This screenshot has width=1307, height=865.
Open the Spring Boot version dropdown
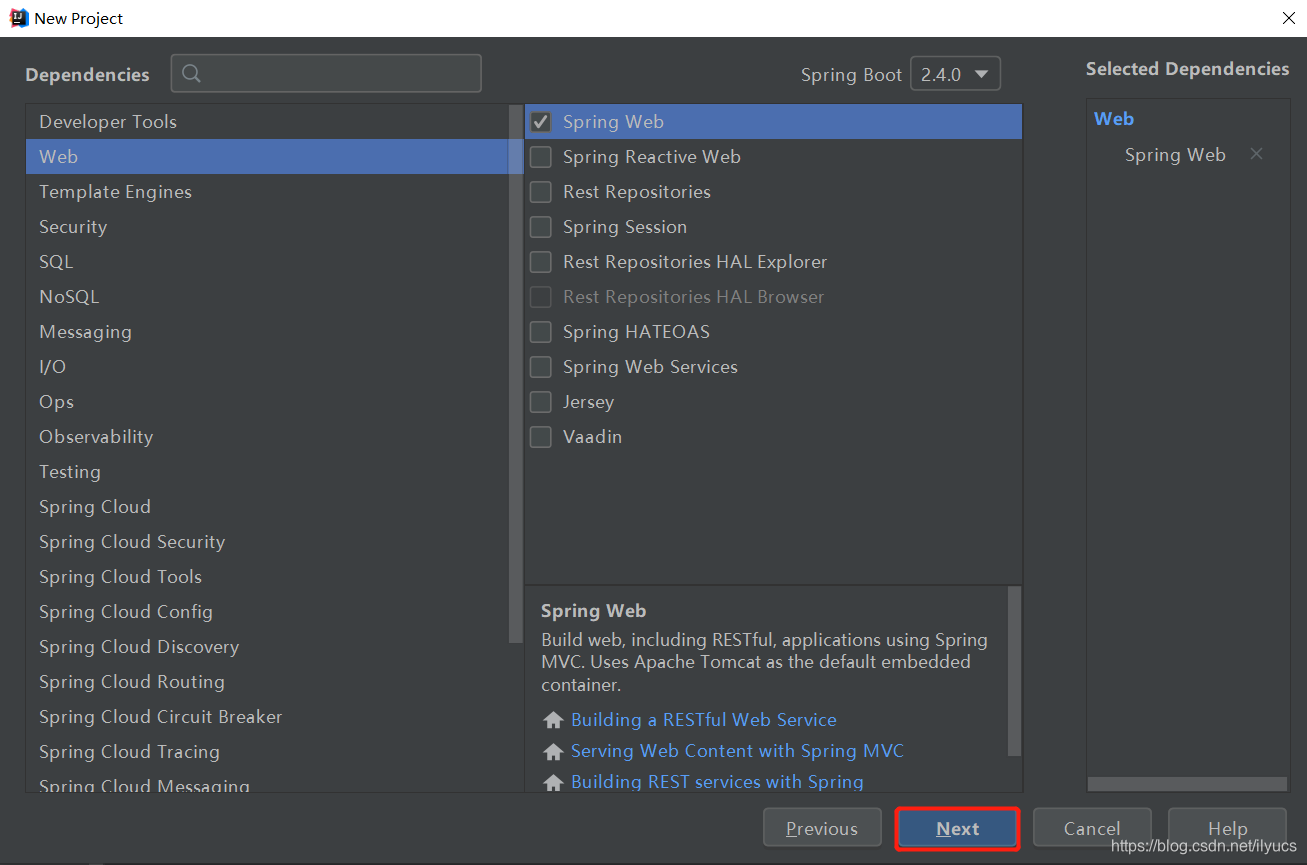955,74
